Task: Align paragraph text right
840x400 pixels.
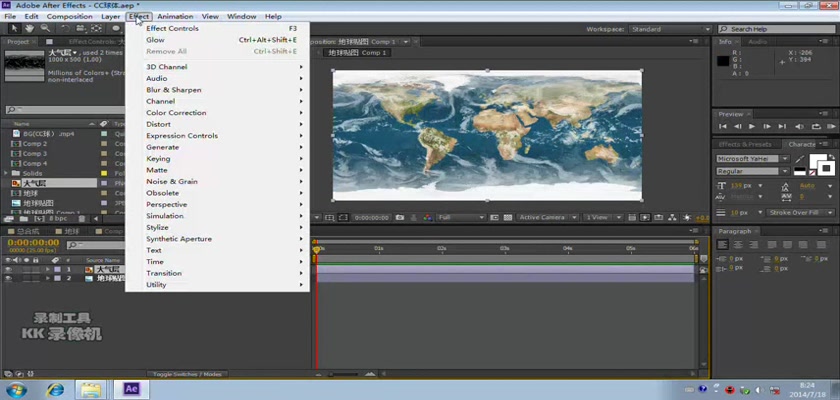Action: [x=754, y=244]
